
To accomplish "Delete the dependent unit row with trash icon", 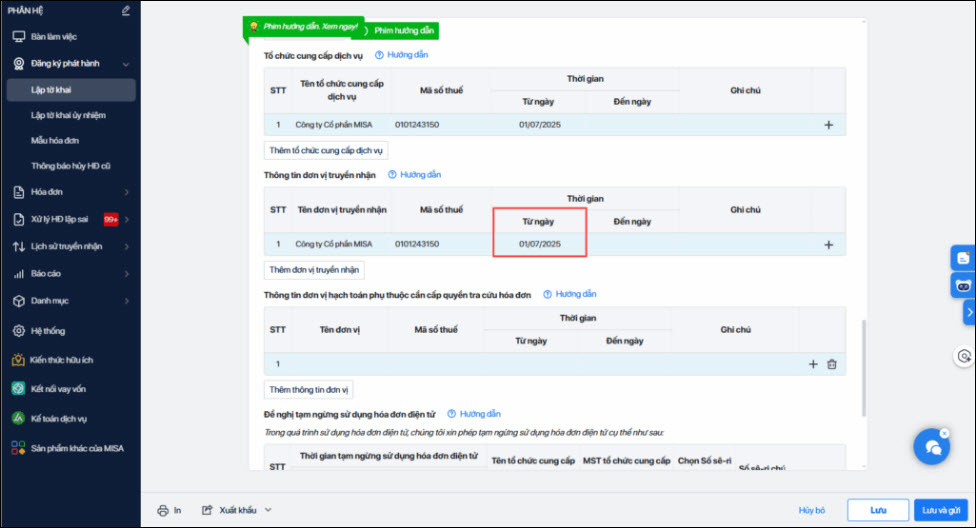I will coord(831,364).
